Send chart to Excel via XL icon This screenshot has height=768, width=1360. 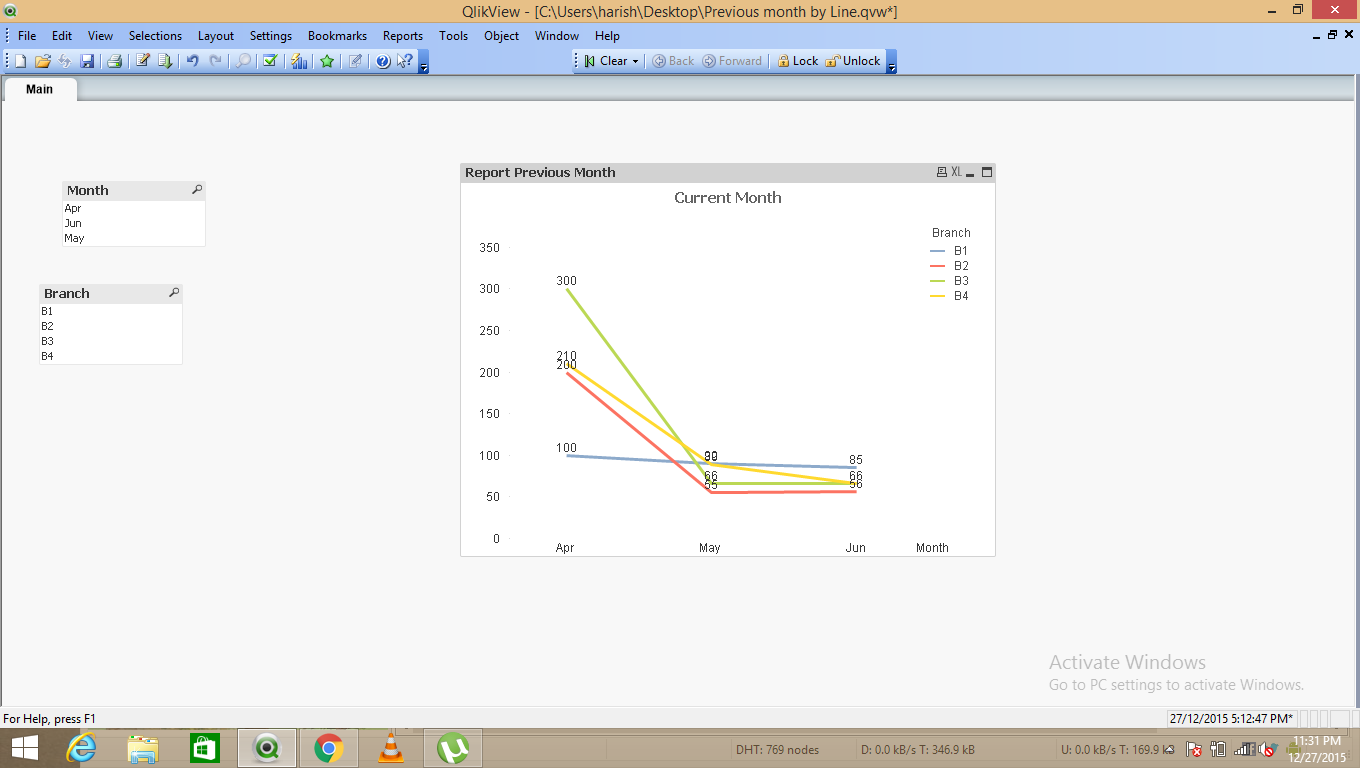[x=956, y=172]
